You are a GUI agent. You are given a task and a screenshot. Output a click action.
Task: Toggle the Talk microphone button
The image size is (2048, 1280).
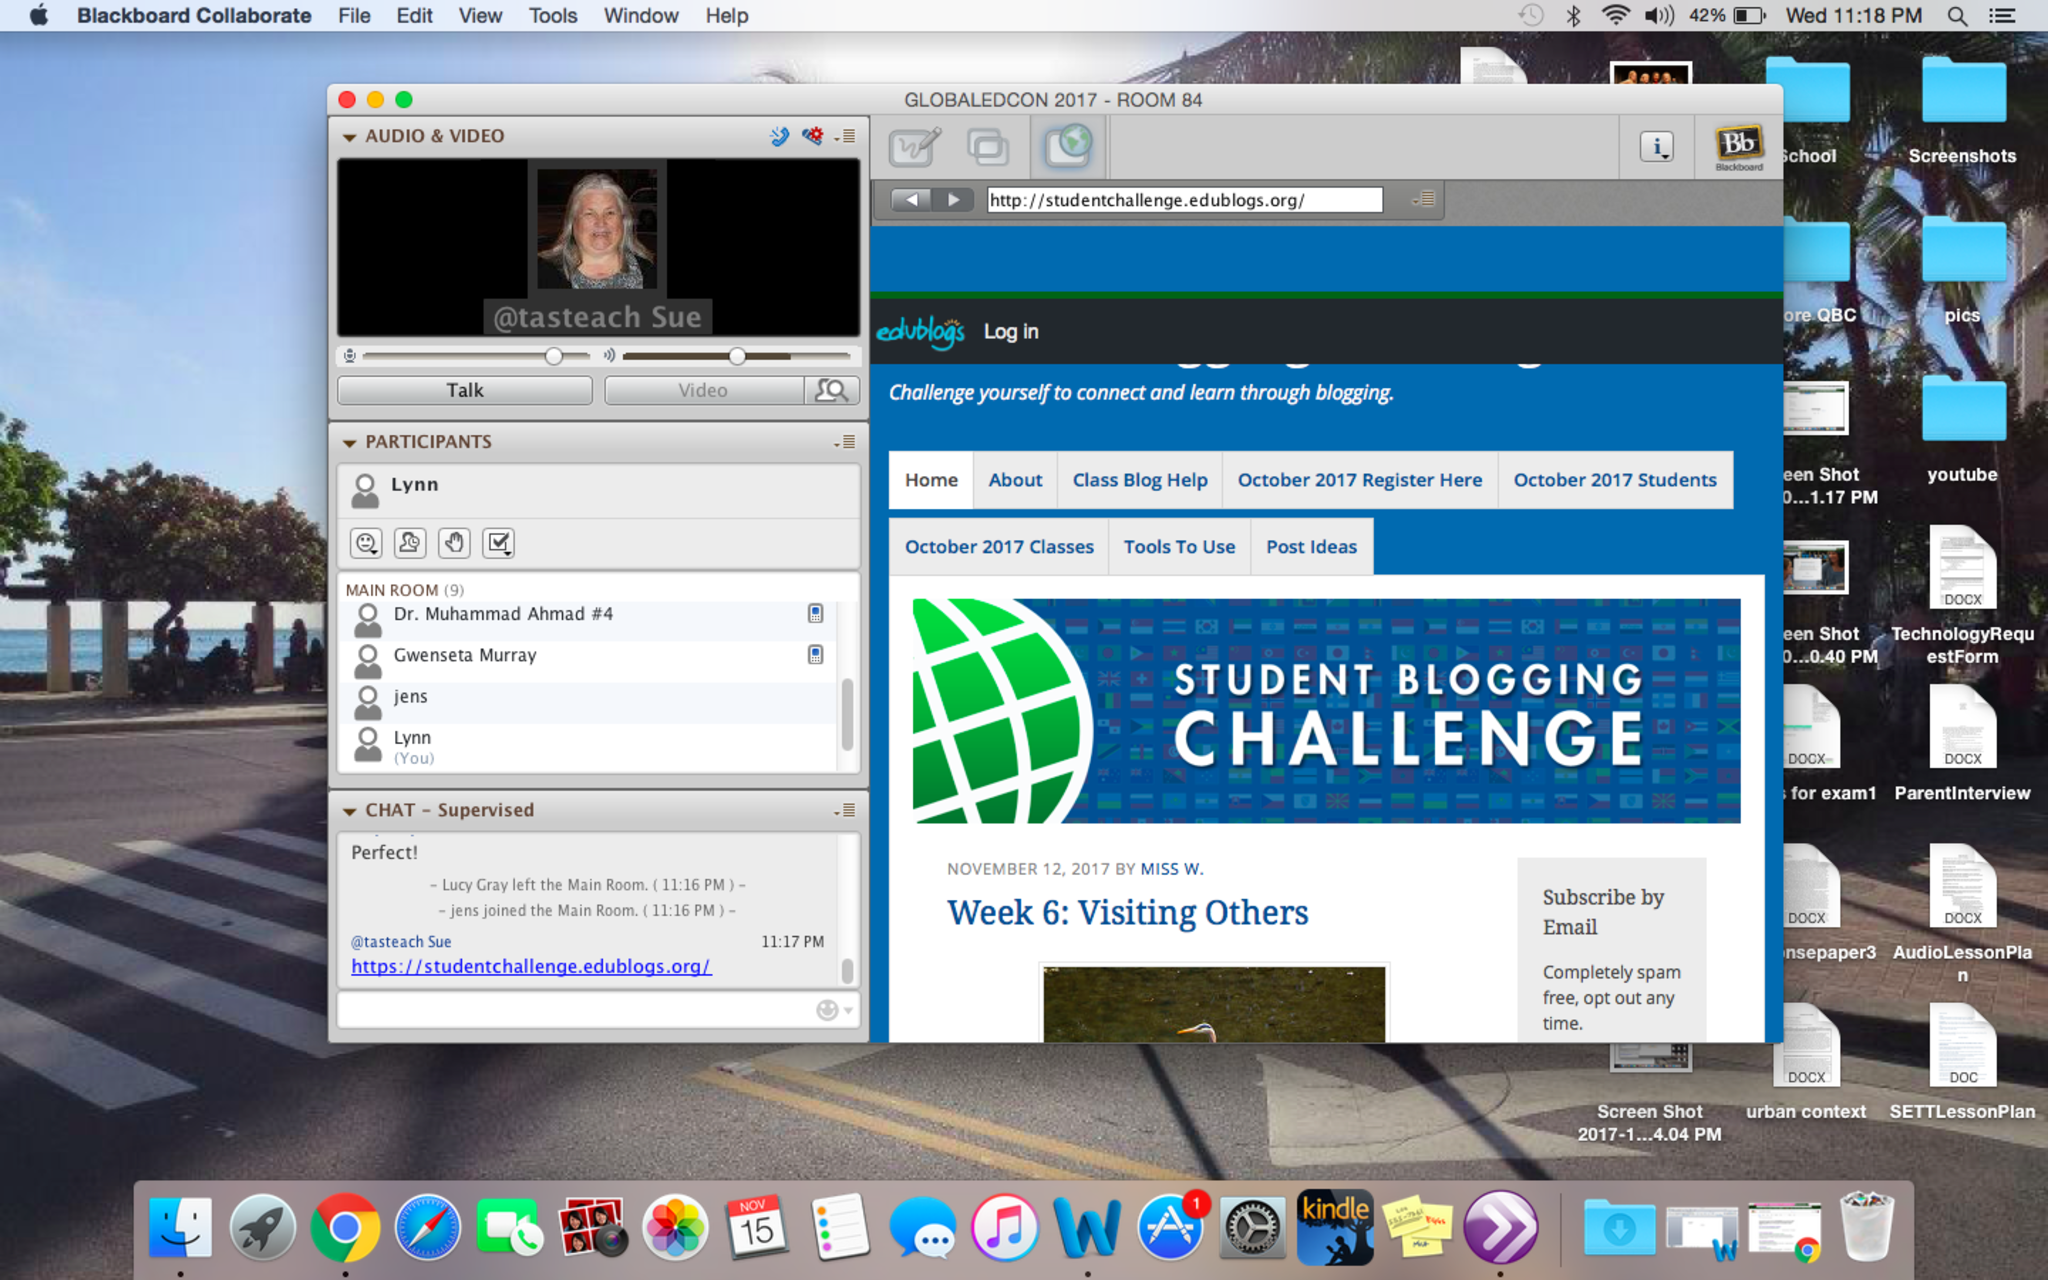coord(464,390)
